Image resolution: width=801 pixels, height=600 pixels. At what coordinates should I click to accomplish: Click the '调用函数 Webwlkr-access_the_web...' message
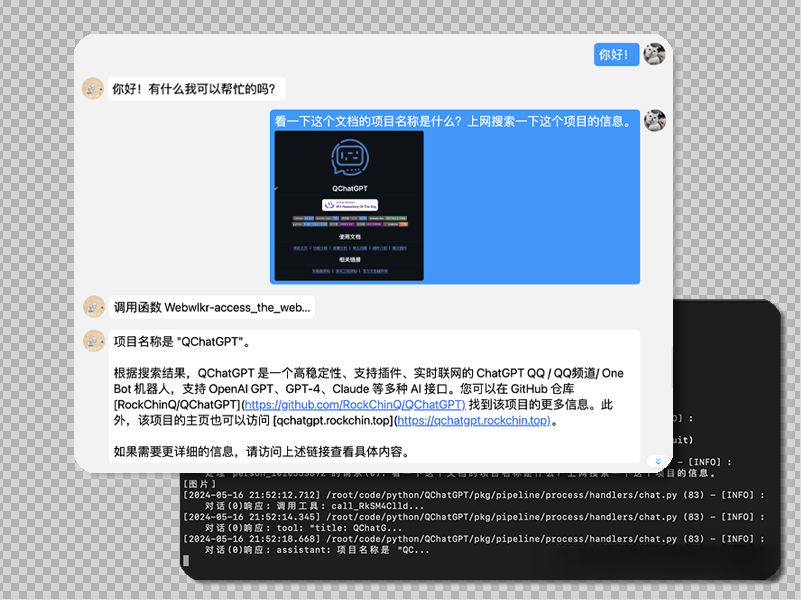211,307
